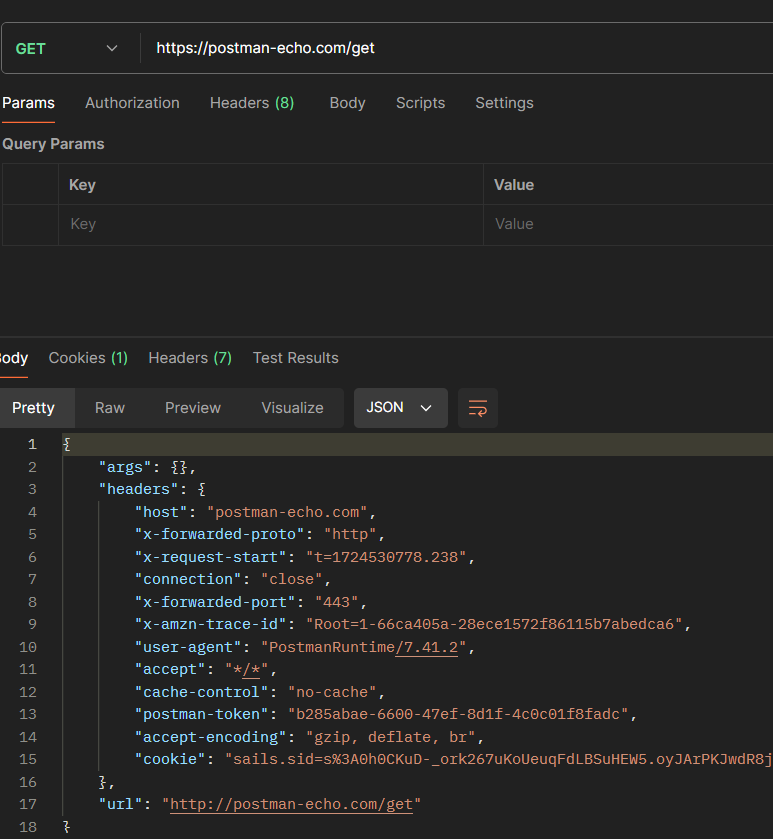Switch to Test Results tab

(296, 357)
